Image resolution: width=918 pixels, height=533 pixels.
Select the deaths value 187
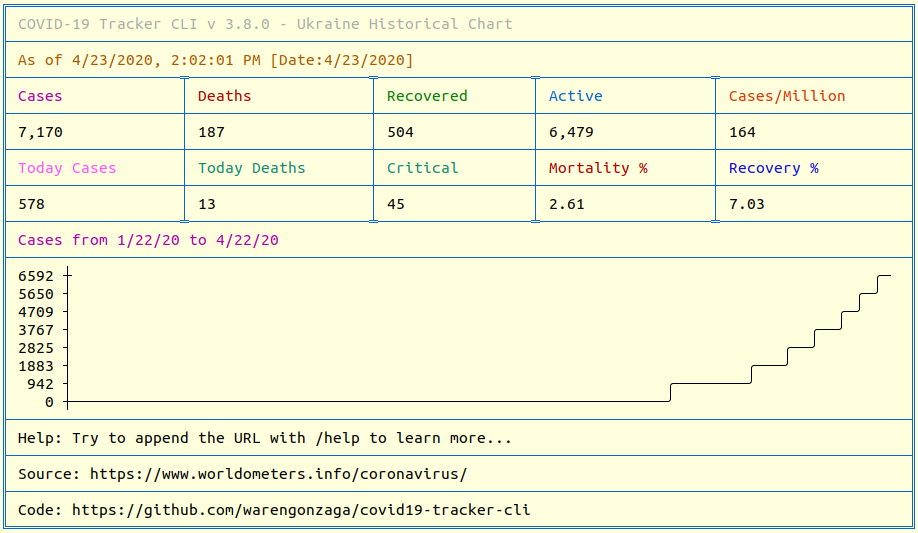[x=211, y=132]
